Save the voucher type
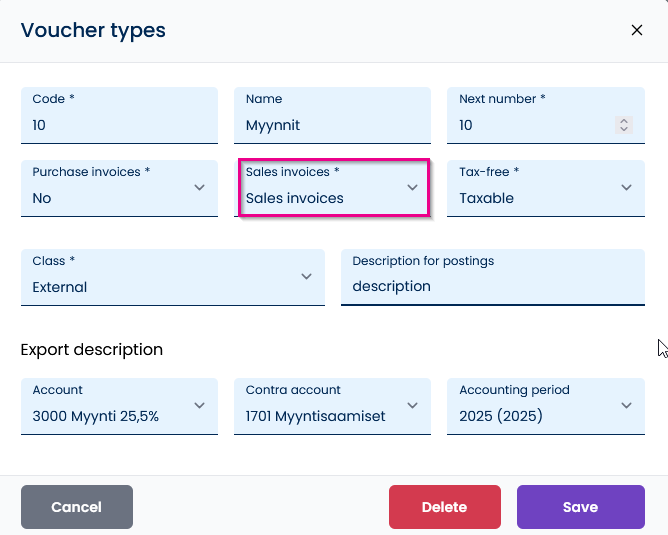 [581, 507]
